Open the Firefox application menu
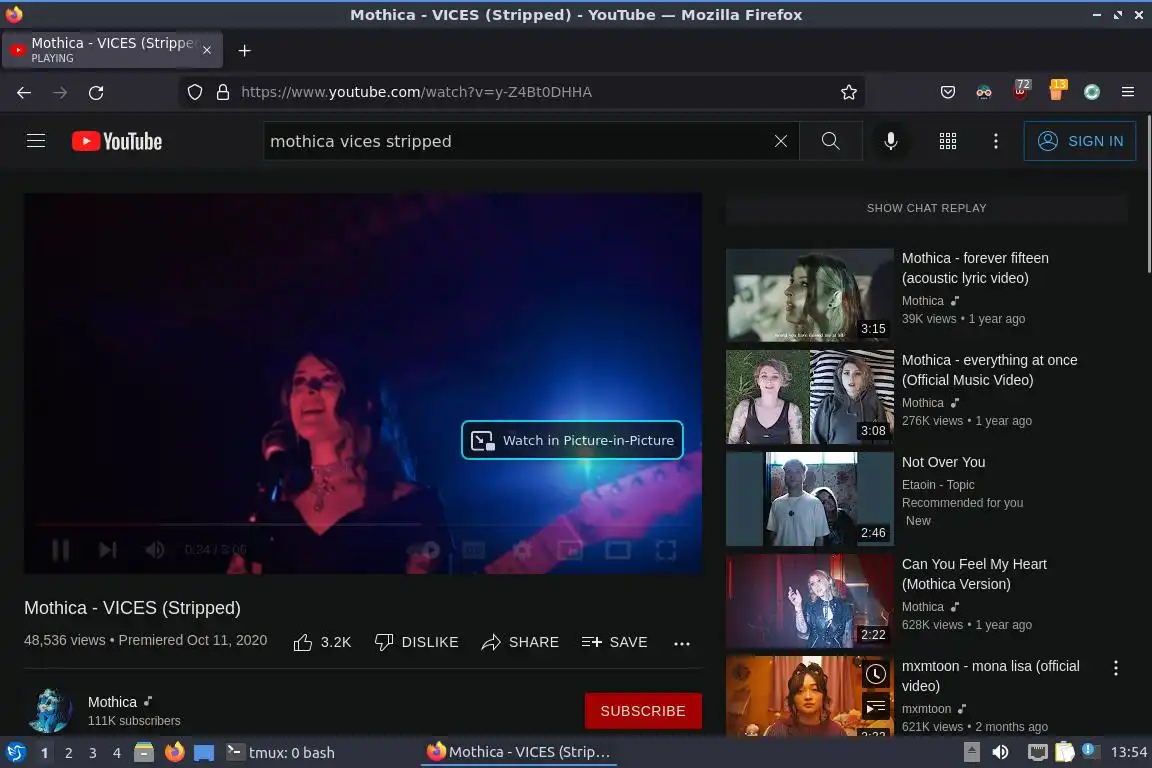This screenshot has height=768, width=1152. 1128,92
